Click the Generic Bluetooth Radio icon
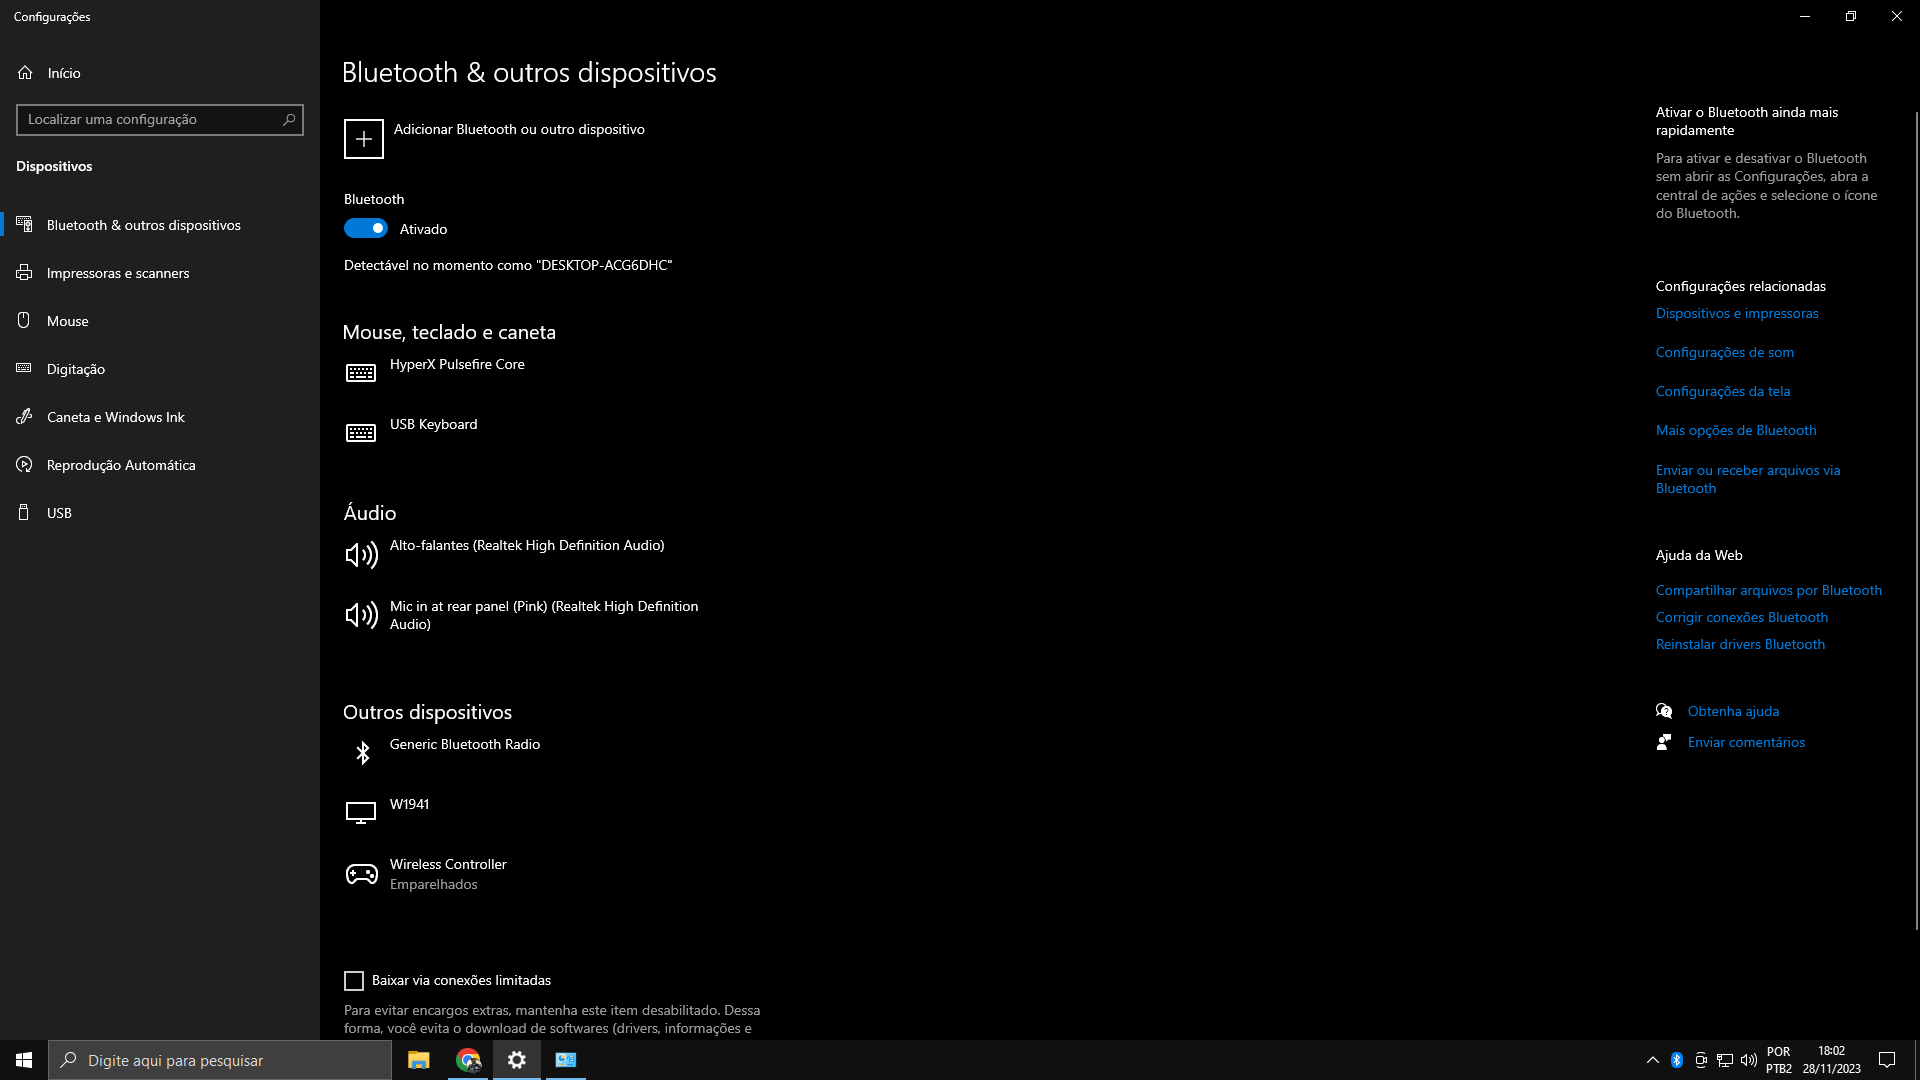This screenshot has height=1080, width=1920. click(x=362, y=752)
